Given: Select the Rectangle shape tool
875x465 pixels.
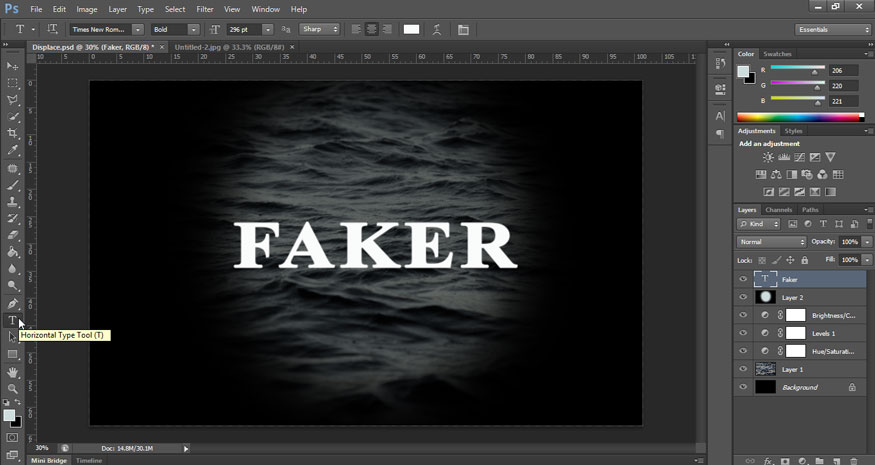Looking at the screenshot, I should pyautogui.click(x=12, y=354).
